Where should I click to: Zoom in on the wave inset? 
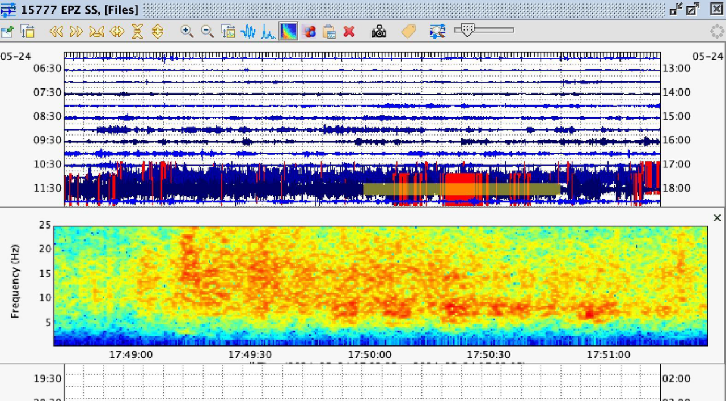tap(187, 31)
